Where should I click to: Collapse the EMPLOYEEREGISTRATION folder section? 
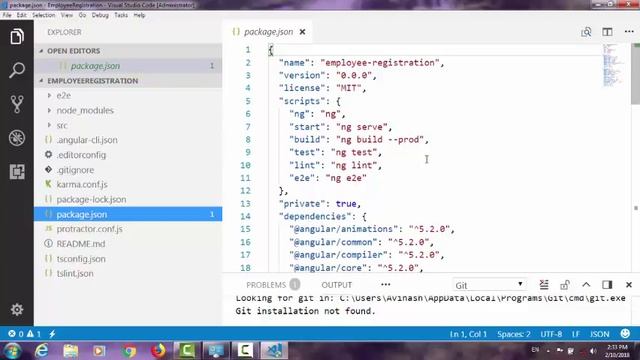click(128, 81)
